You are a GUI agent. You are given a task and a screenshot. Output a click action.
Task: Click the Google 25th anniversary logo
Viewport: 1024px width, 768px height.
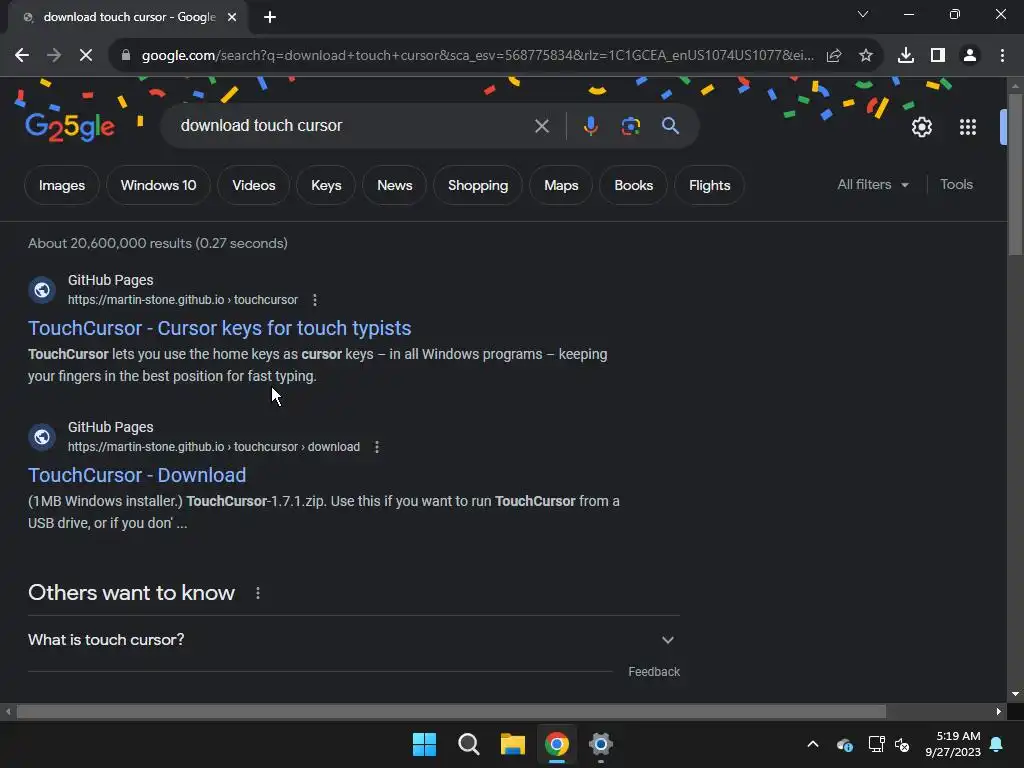click(70, 127)
